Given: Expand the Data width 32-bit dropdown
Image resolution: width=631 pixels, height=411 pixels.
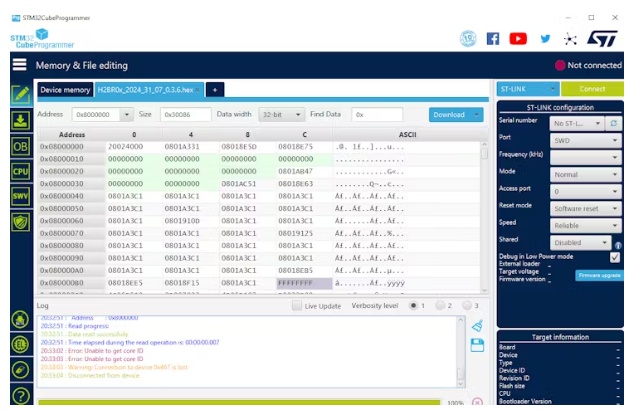Looking at the screenshot, I should coord(283,115).
